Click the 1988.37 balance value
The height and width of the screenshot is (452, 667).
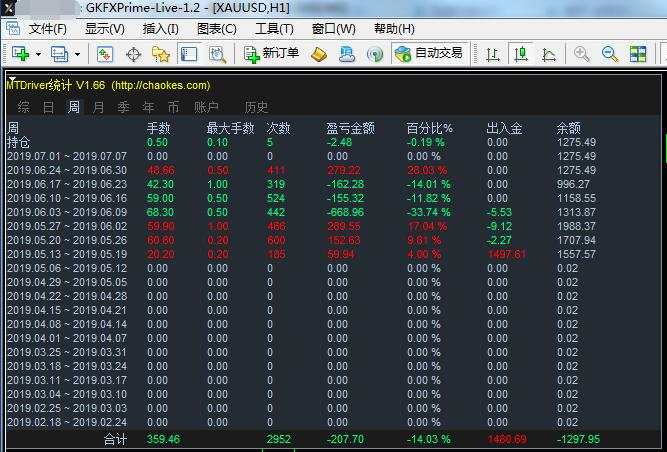click(576, 226)
